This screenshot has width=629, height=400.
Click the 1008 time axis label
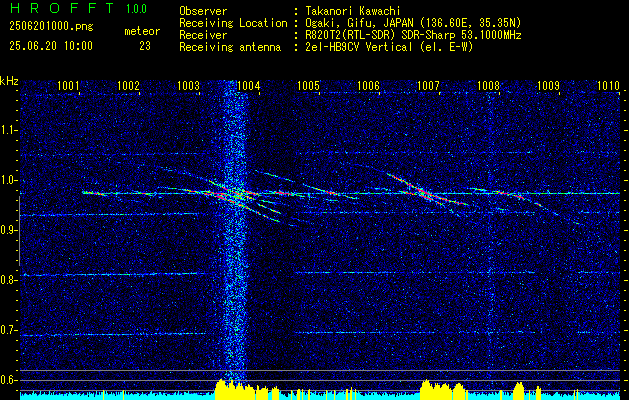coord(488,85)
